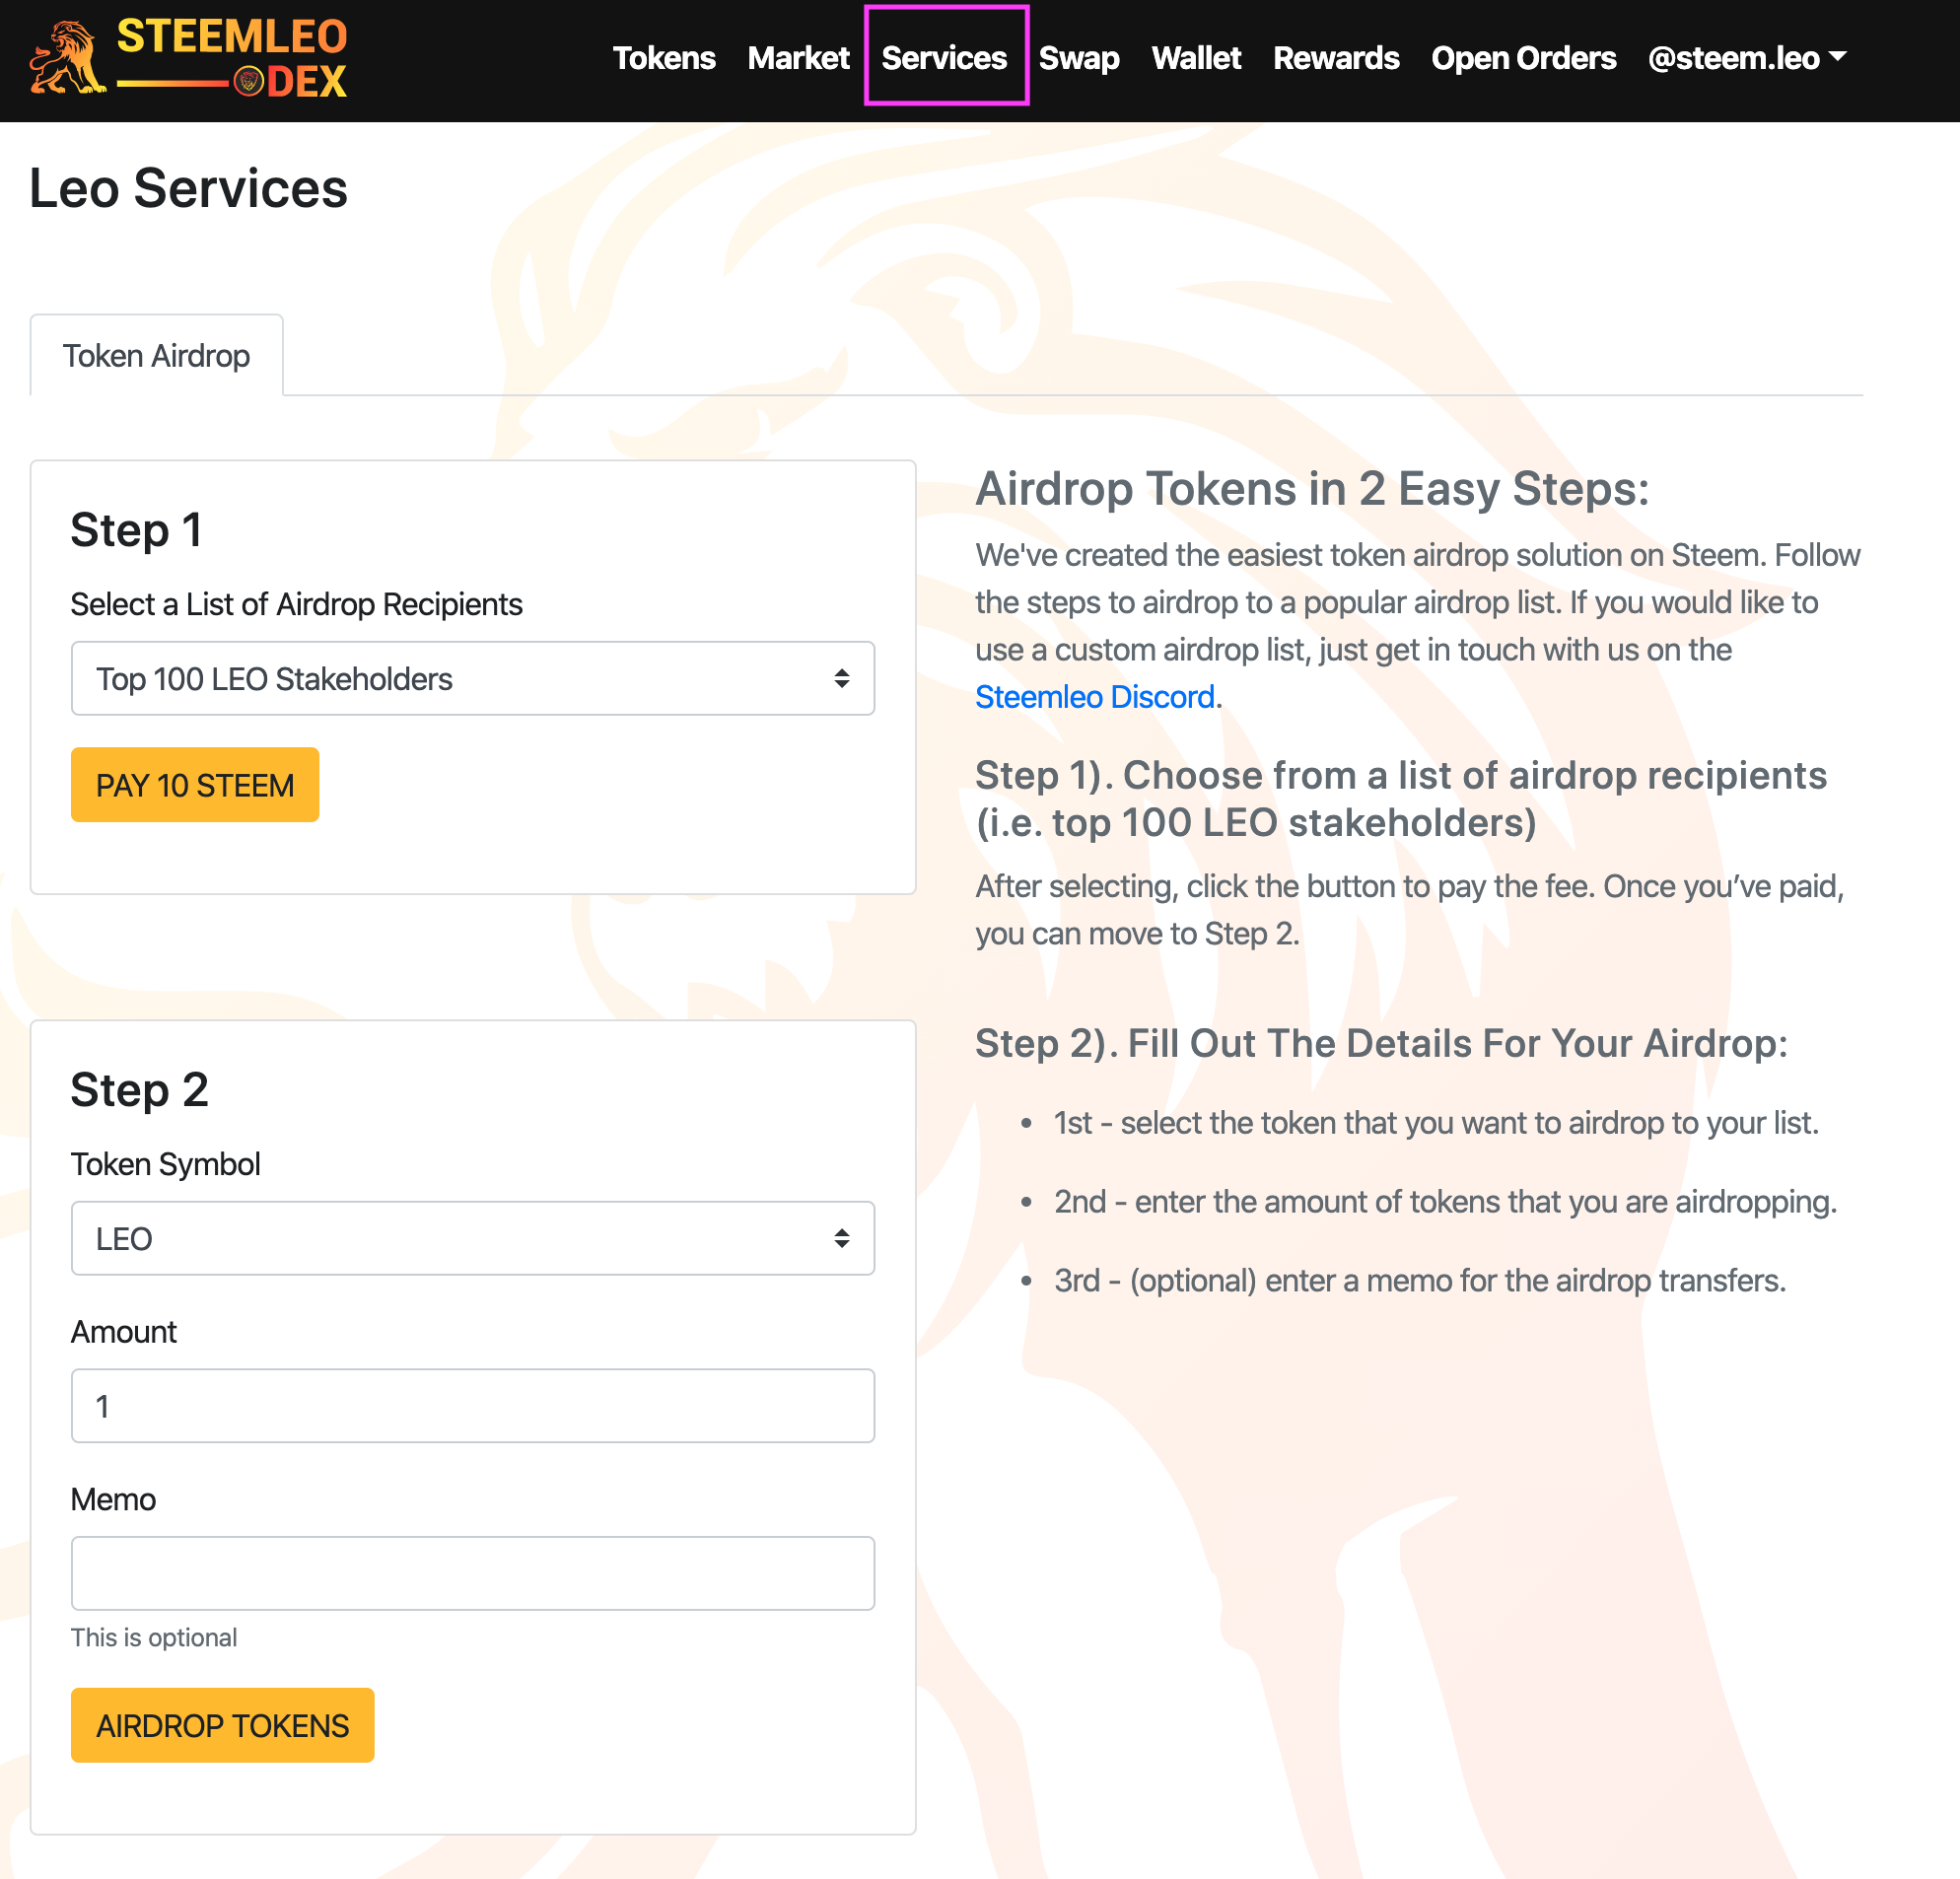Select the Services nav item
Image resolution: width=1960 pixels, height=1879 pixels.
point(944,58)
